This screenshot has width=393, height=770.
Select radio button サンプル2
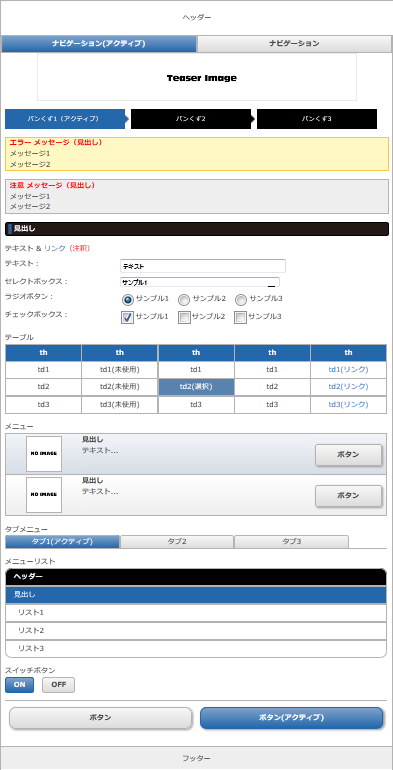tap(184, 300)
